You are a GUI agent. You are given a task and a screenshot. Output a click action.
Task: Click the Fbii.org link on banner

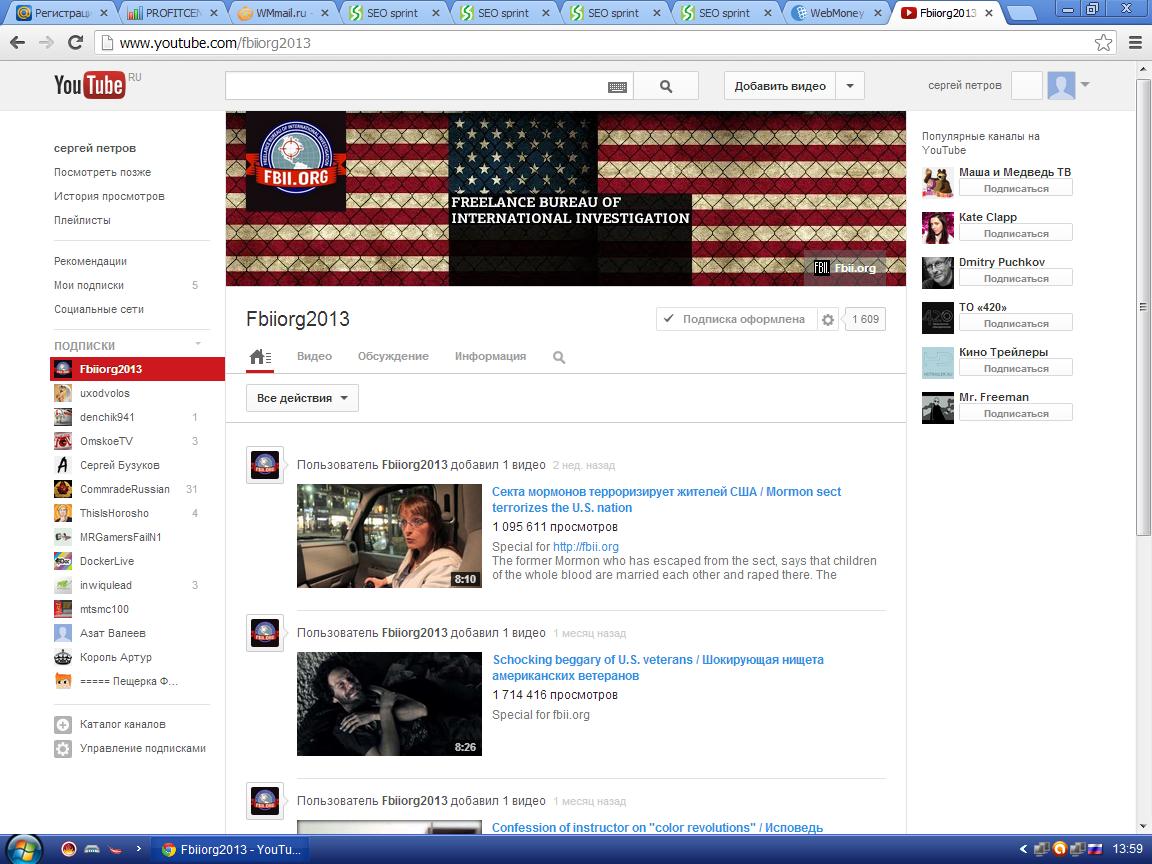[846, 267]
